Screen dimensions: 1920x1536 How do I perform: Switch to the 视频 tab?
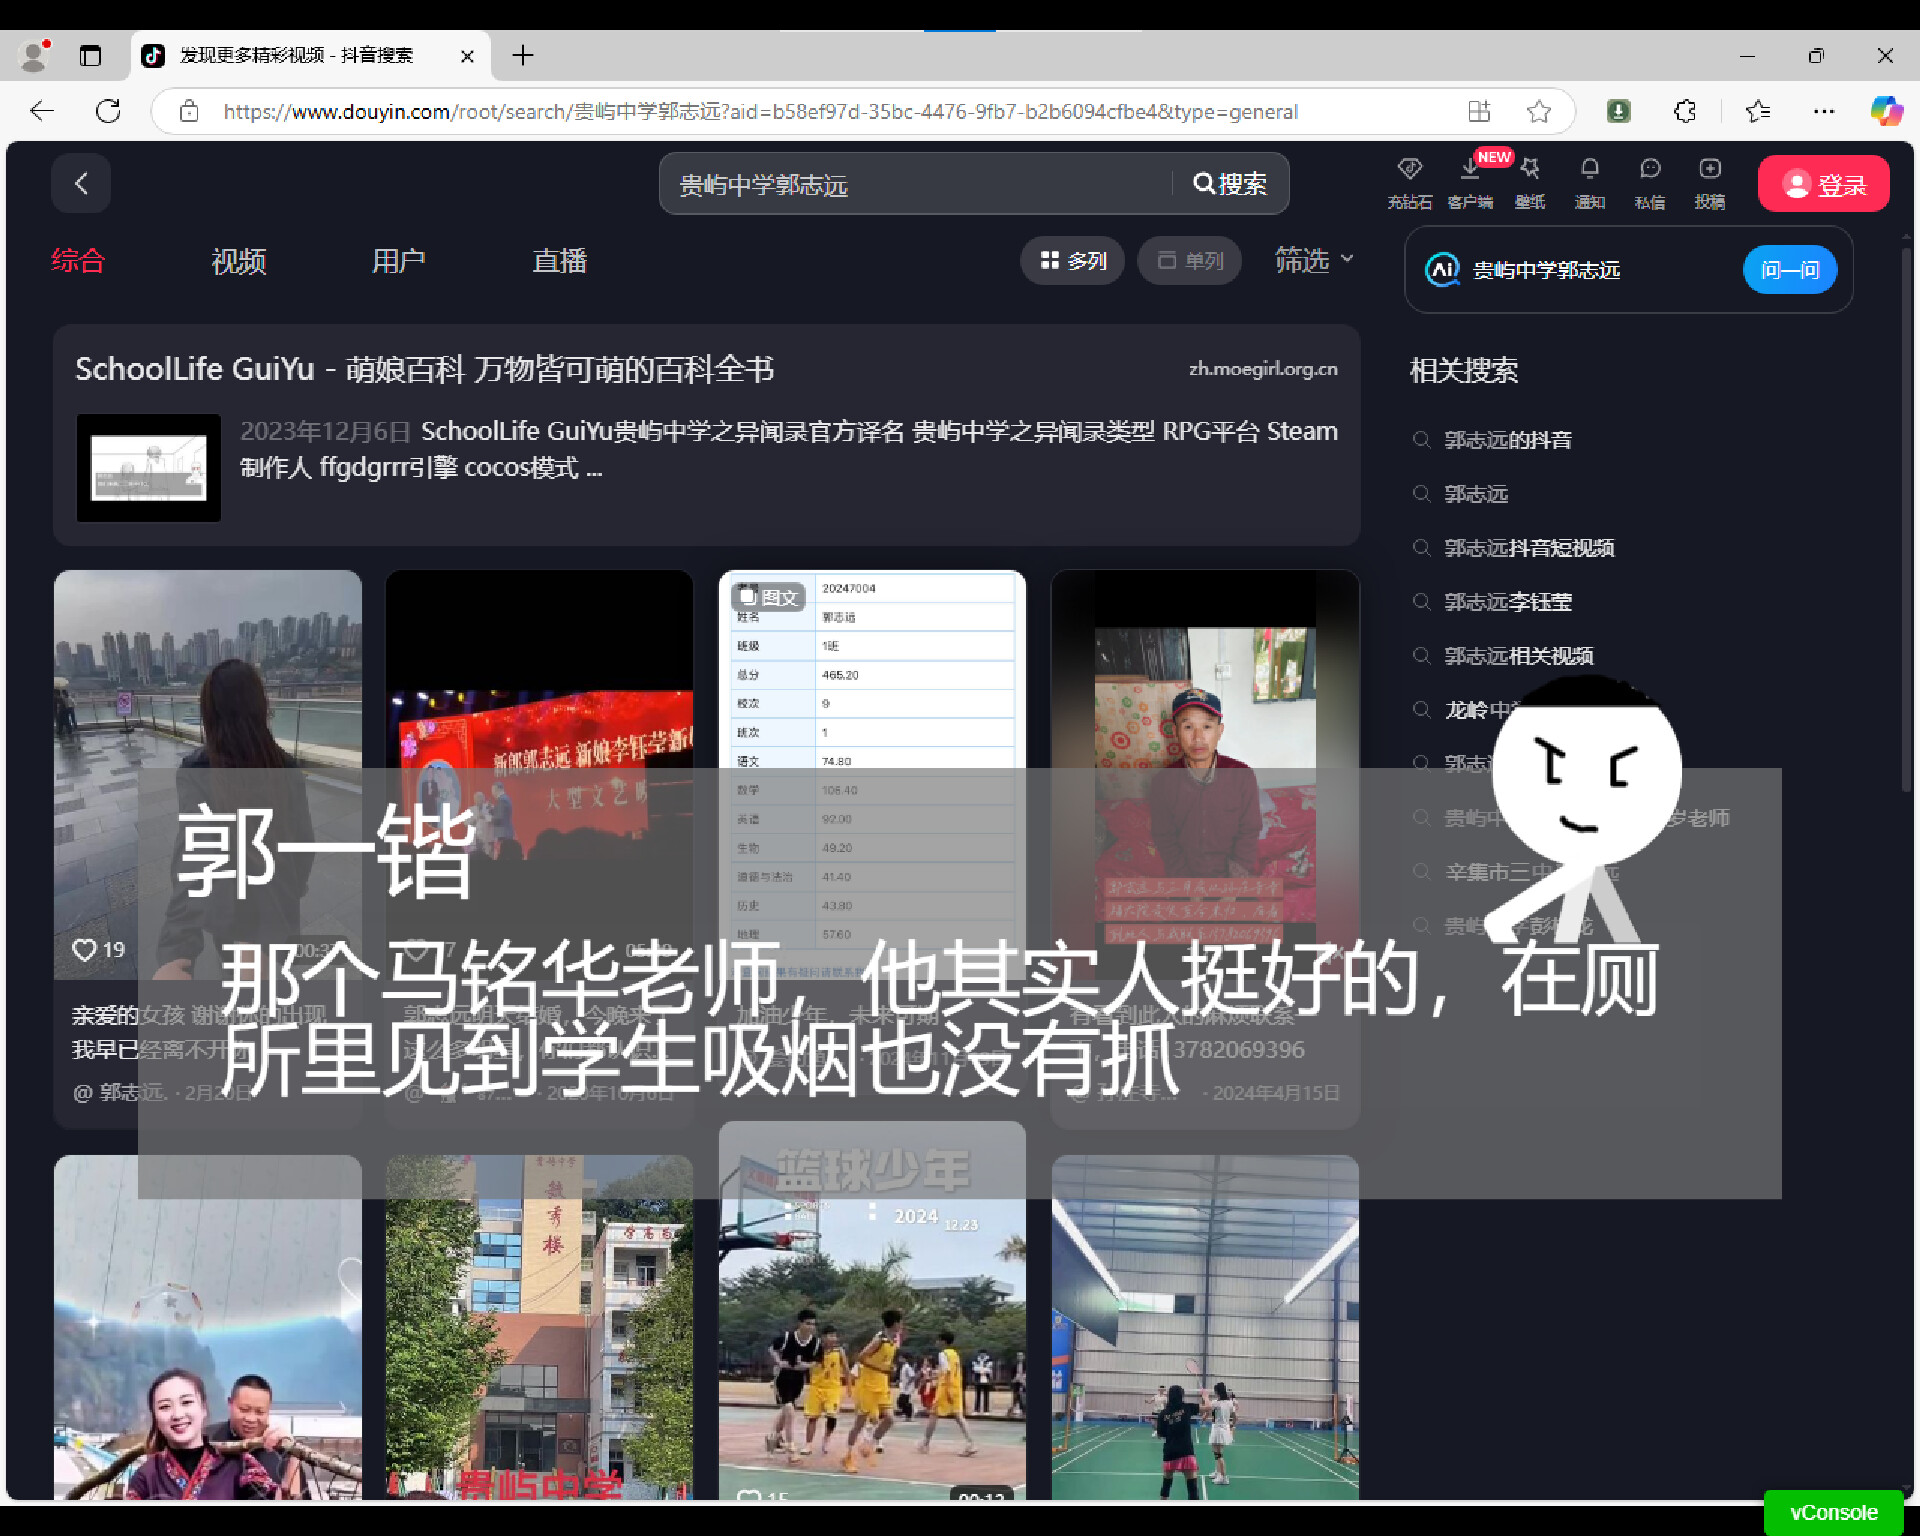[x=238, y=261]
